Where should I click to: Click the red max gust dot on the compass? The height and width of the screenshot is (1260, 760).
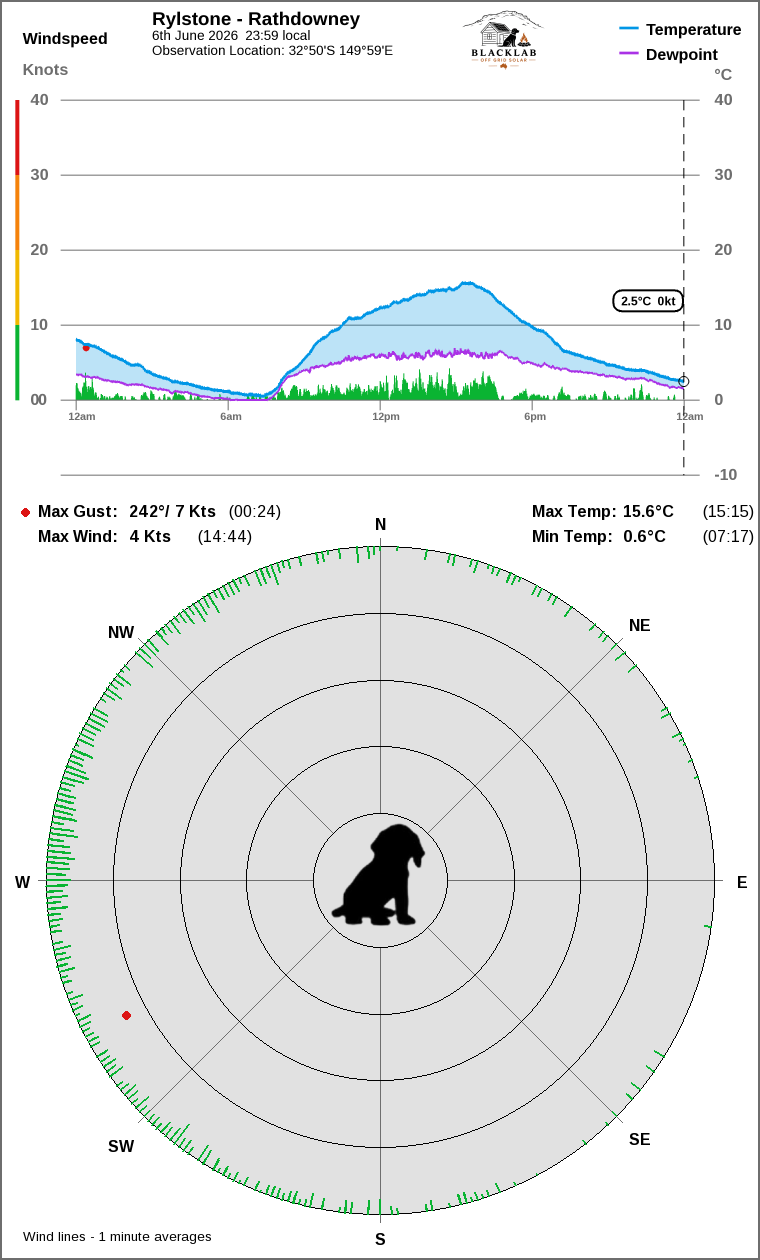pos(126,1015)
